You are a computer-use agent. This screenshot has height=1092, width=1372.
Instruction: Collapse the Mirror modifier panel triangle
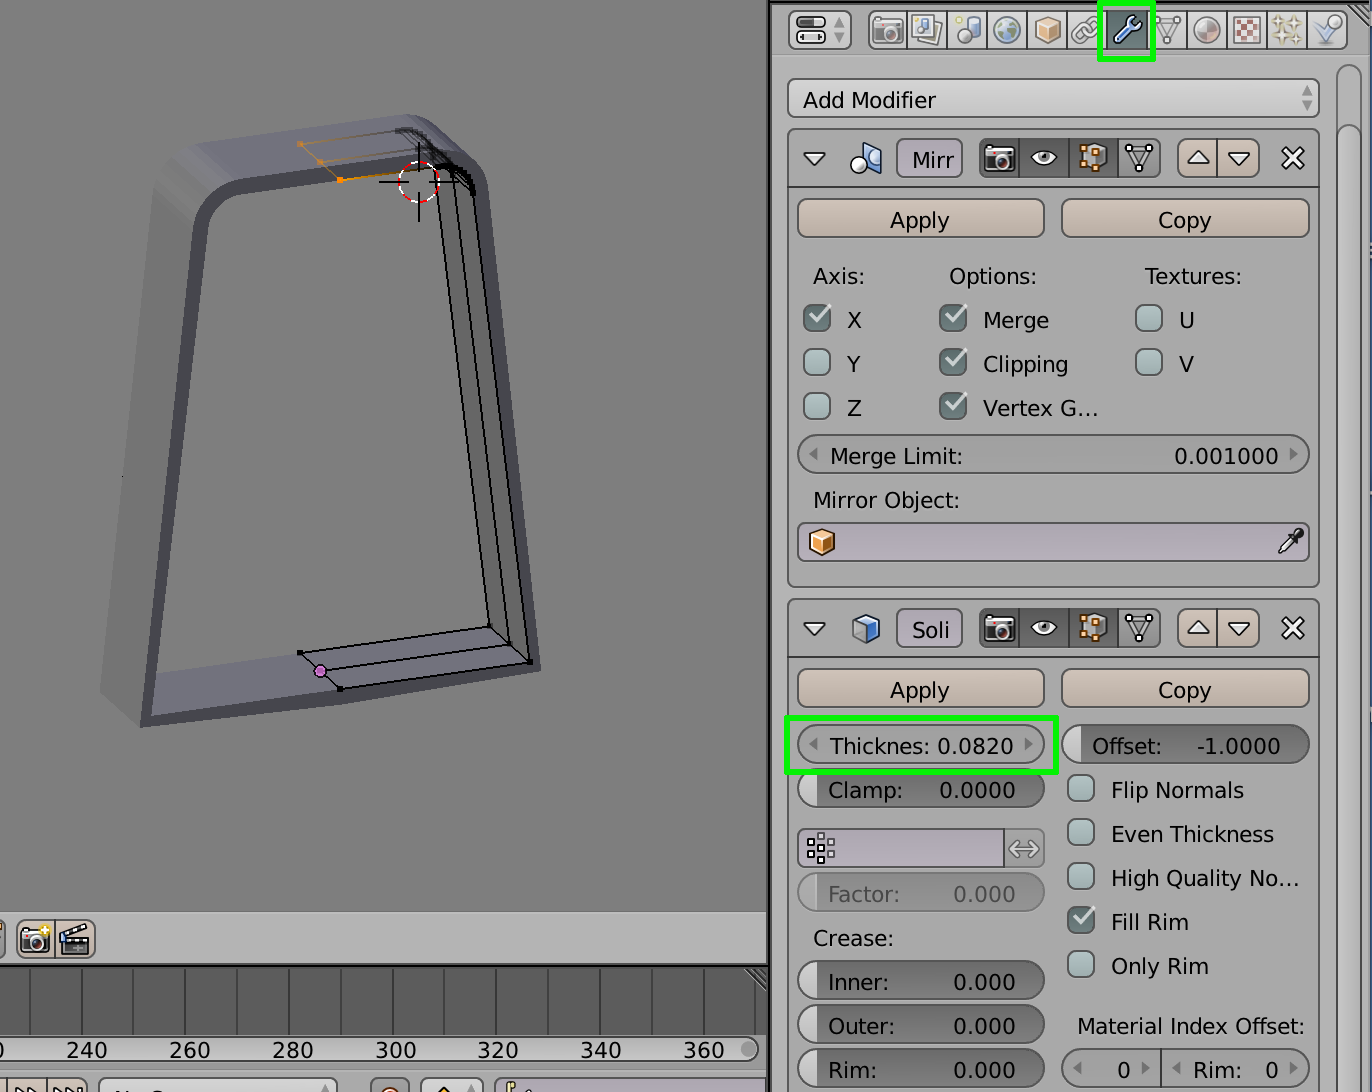[x=814, y=159]
